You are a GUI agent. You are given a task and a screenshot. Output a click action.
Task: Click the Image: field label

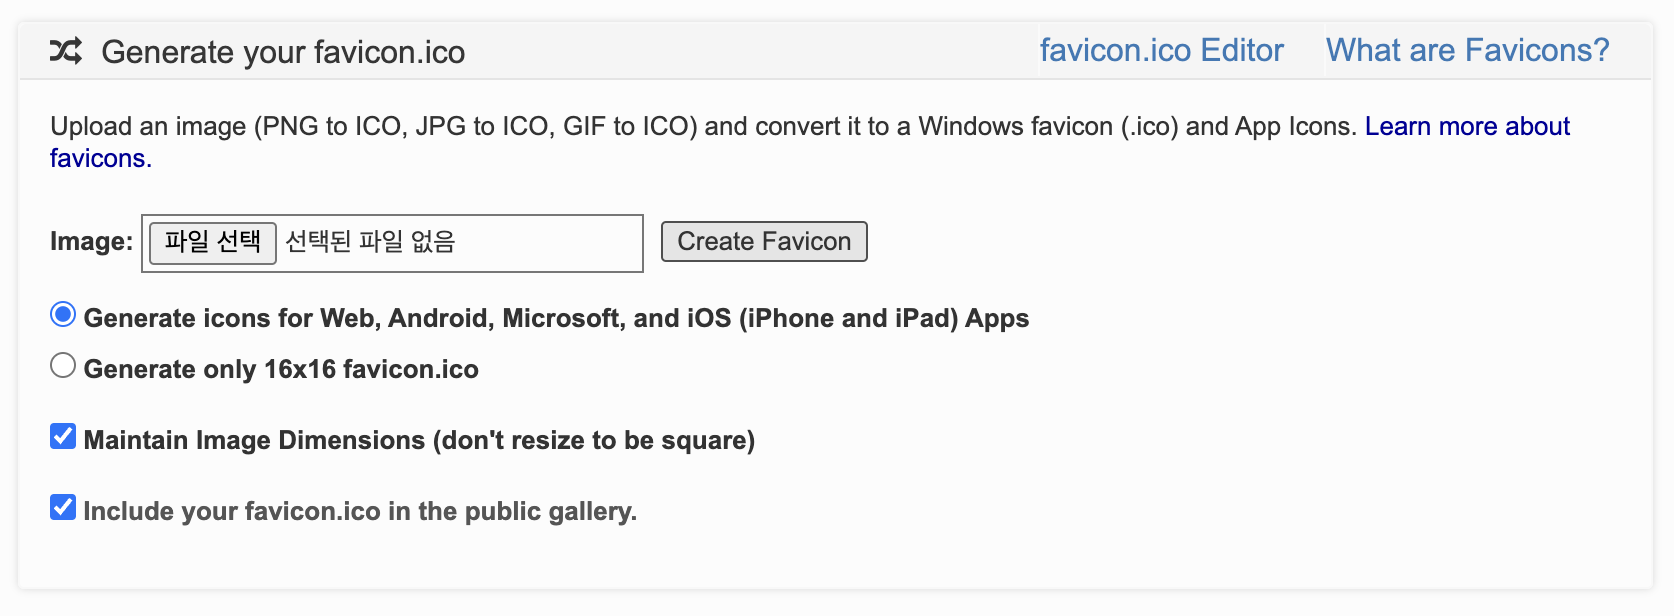91,241
